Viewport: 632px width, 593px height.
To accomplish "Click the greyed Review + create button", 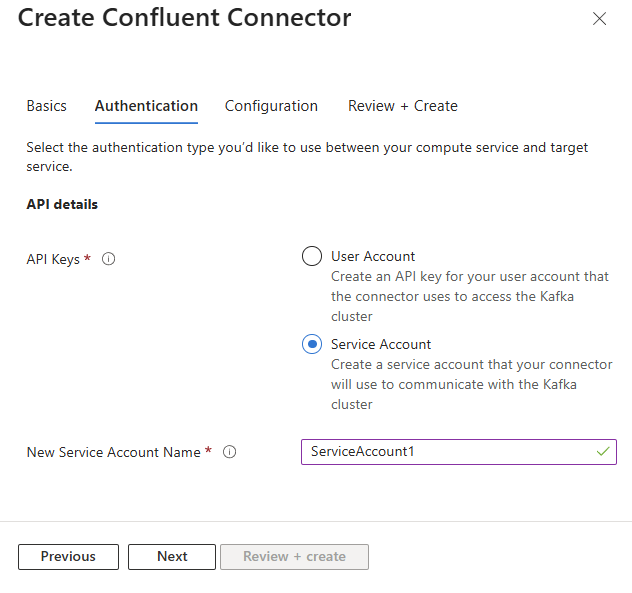I will point(294,557).
